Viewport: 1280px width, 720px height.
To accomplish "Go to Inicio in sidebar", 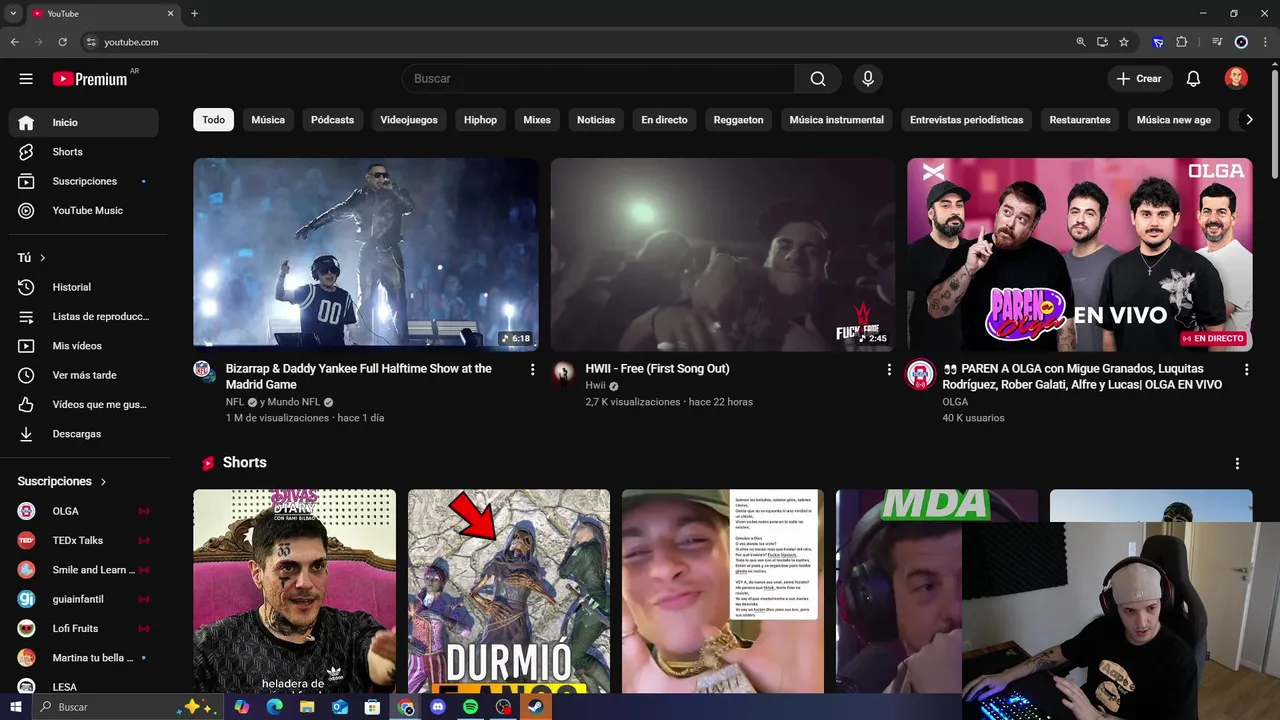I will [x=84, y=123].
